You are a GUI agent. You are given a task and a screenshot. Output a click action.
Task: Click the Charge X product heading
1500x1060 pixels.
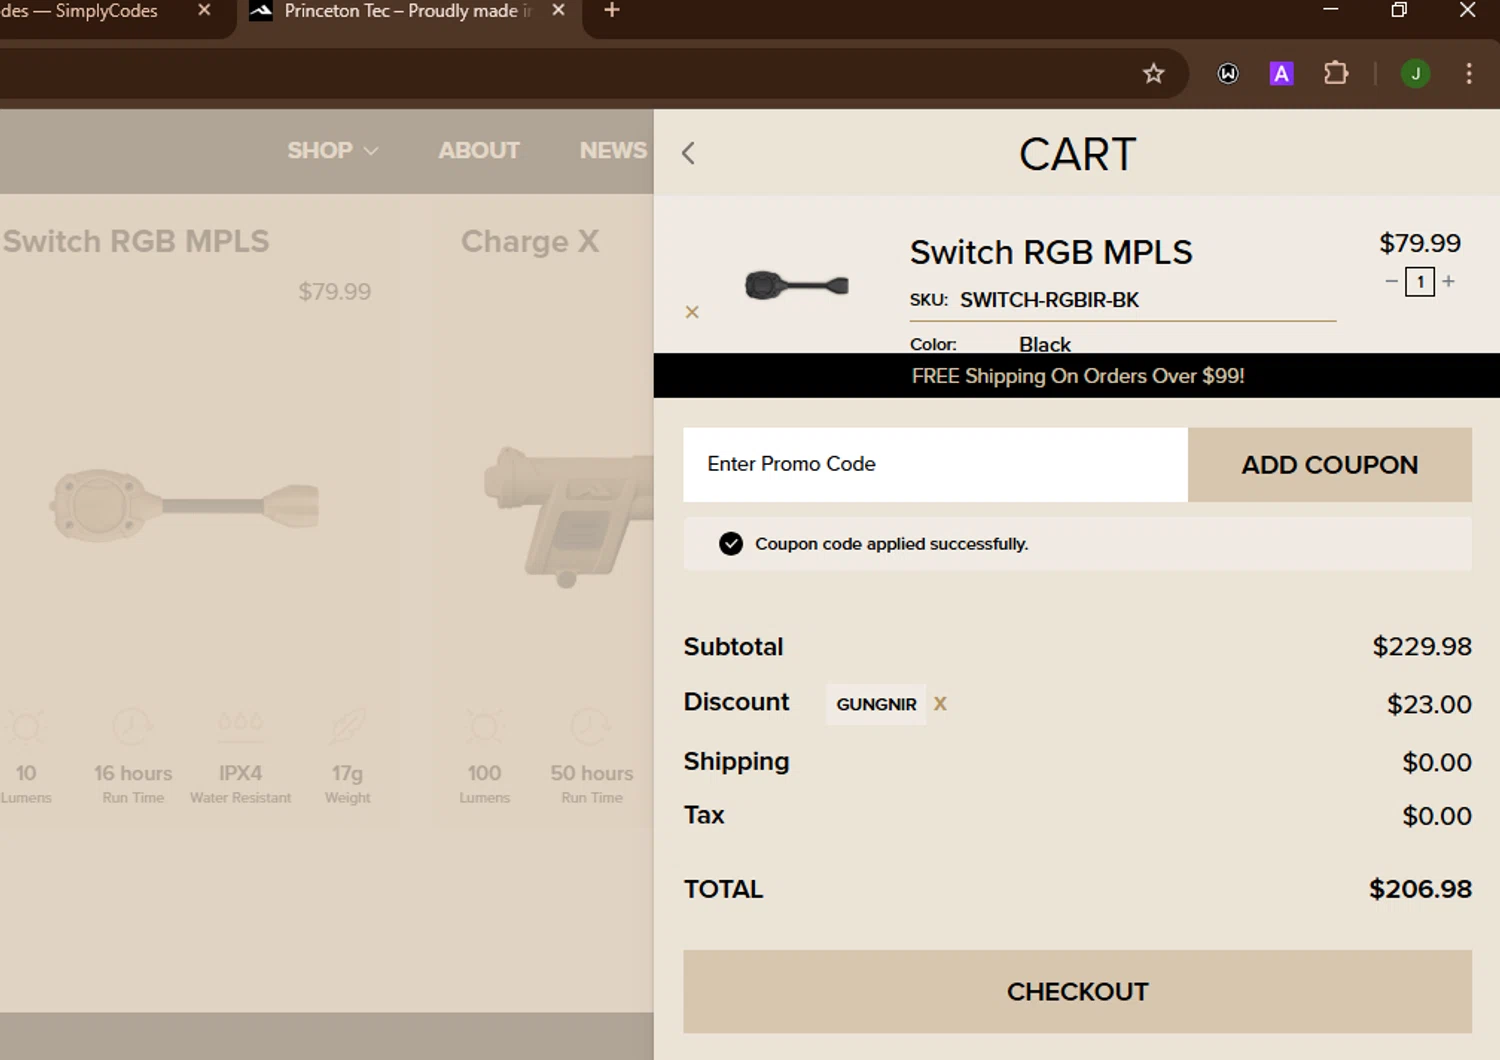pos(530,242)
